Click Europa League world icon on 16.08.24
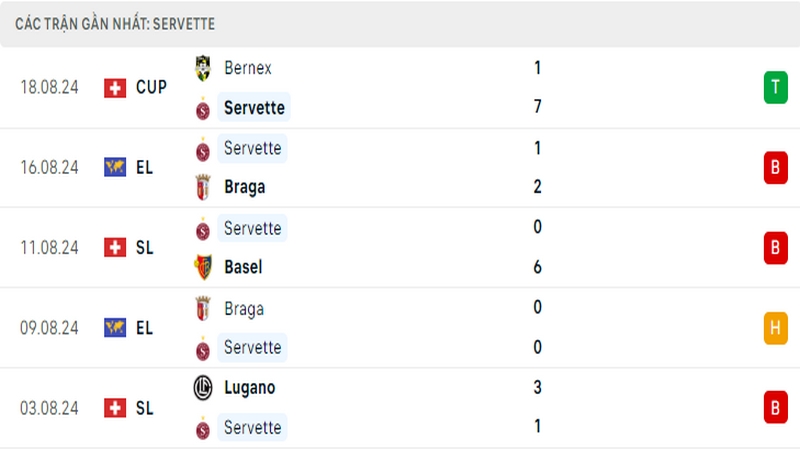The width and height of the screenshot is (800, 450). 115,167
